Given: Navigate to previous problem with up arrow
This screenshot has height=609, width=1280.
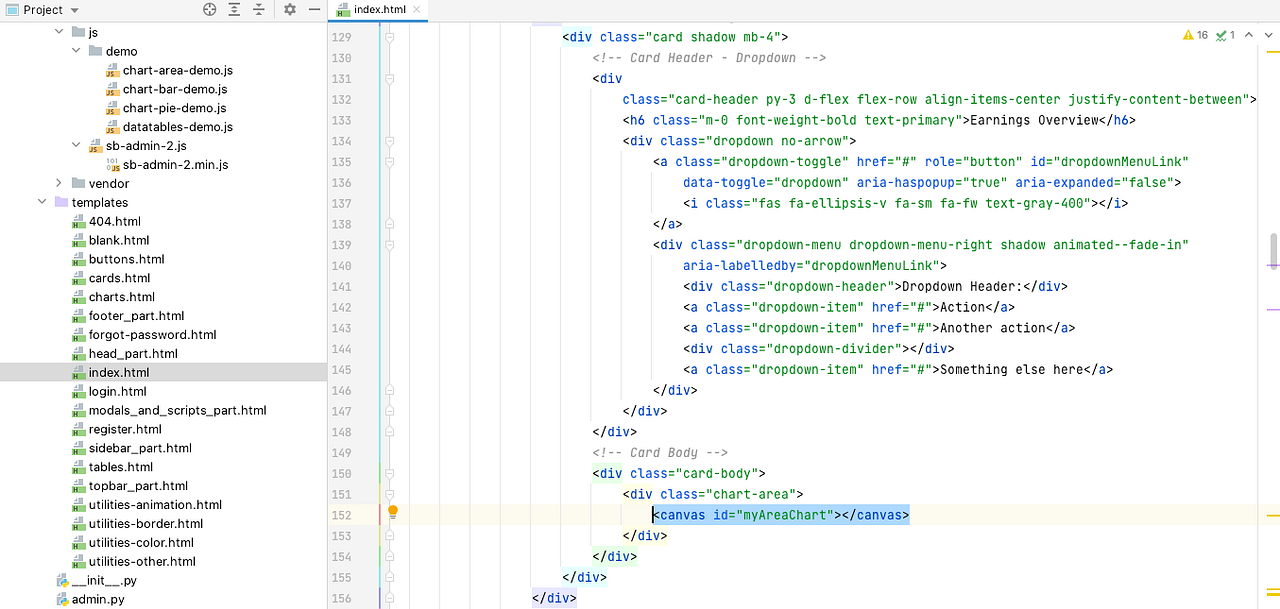Looking at the screenshot, I should coord(1248,35).
